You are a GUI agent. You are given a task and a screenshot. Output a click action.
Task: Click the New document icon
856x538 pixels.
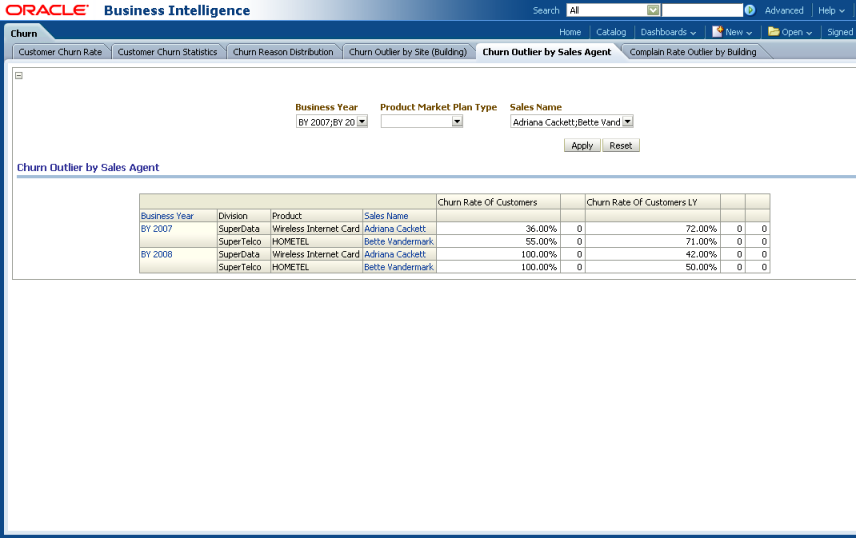click(x=717, y=32)
